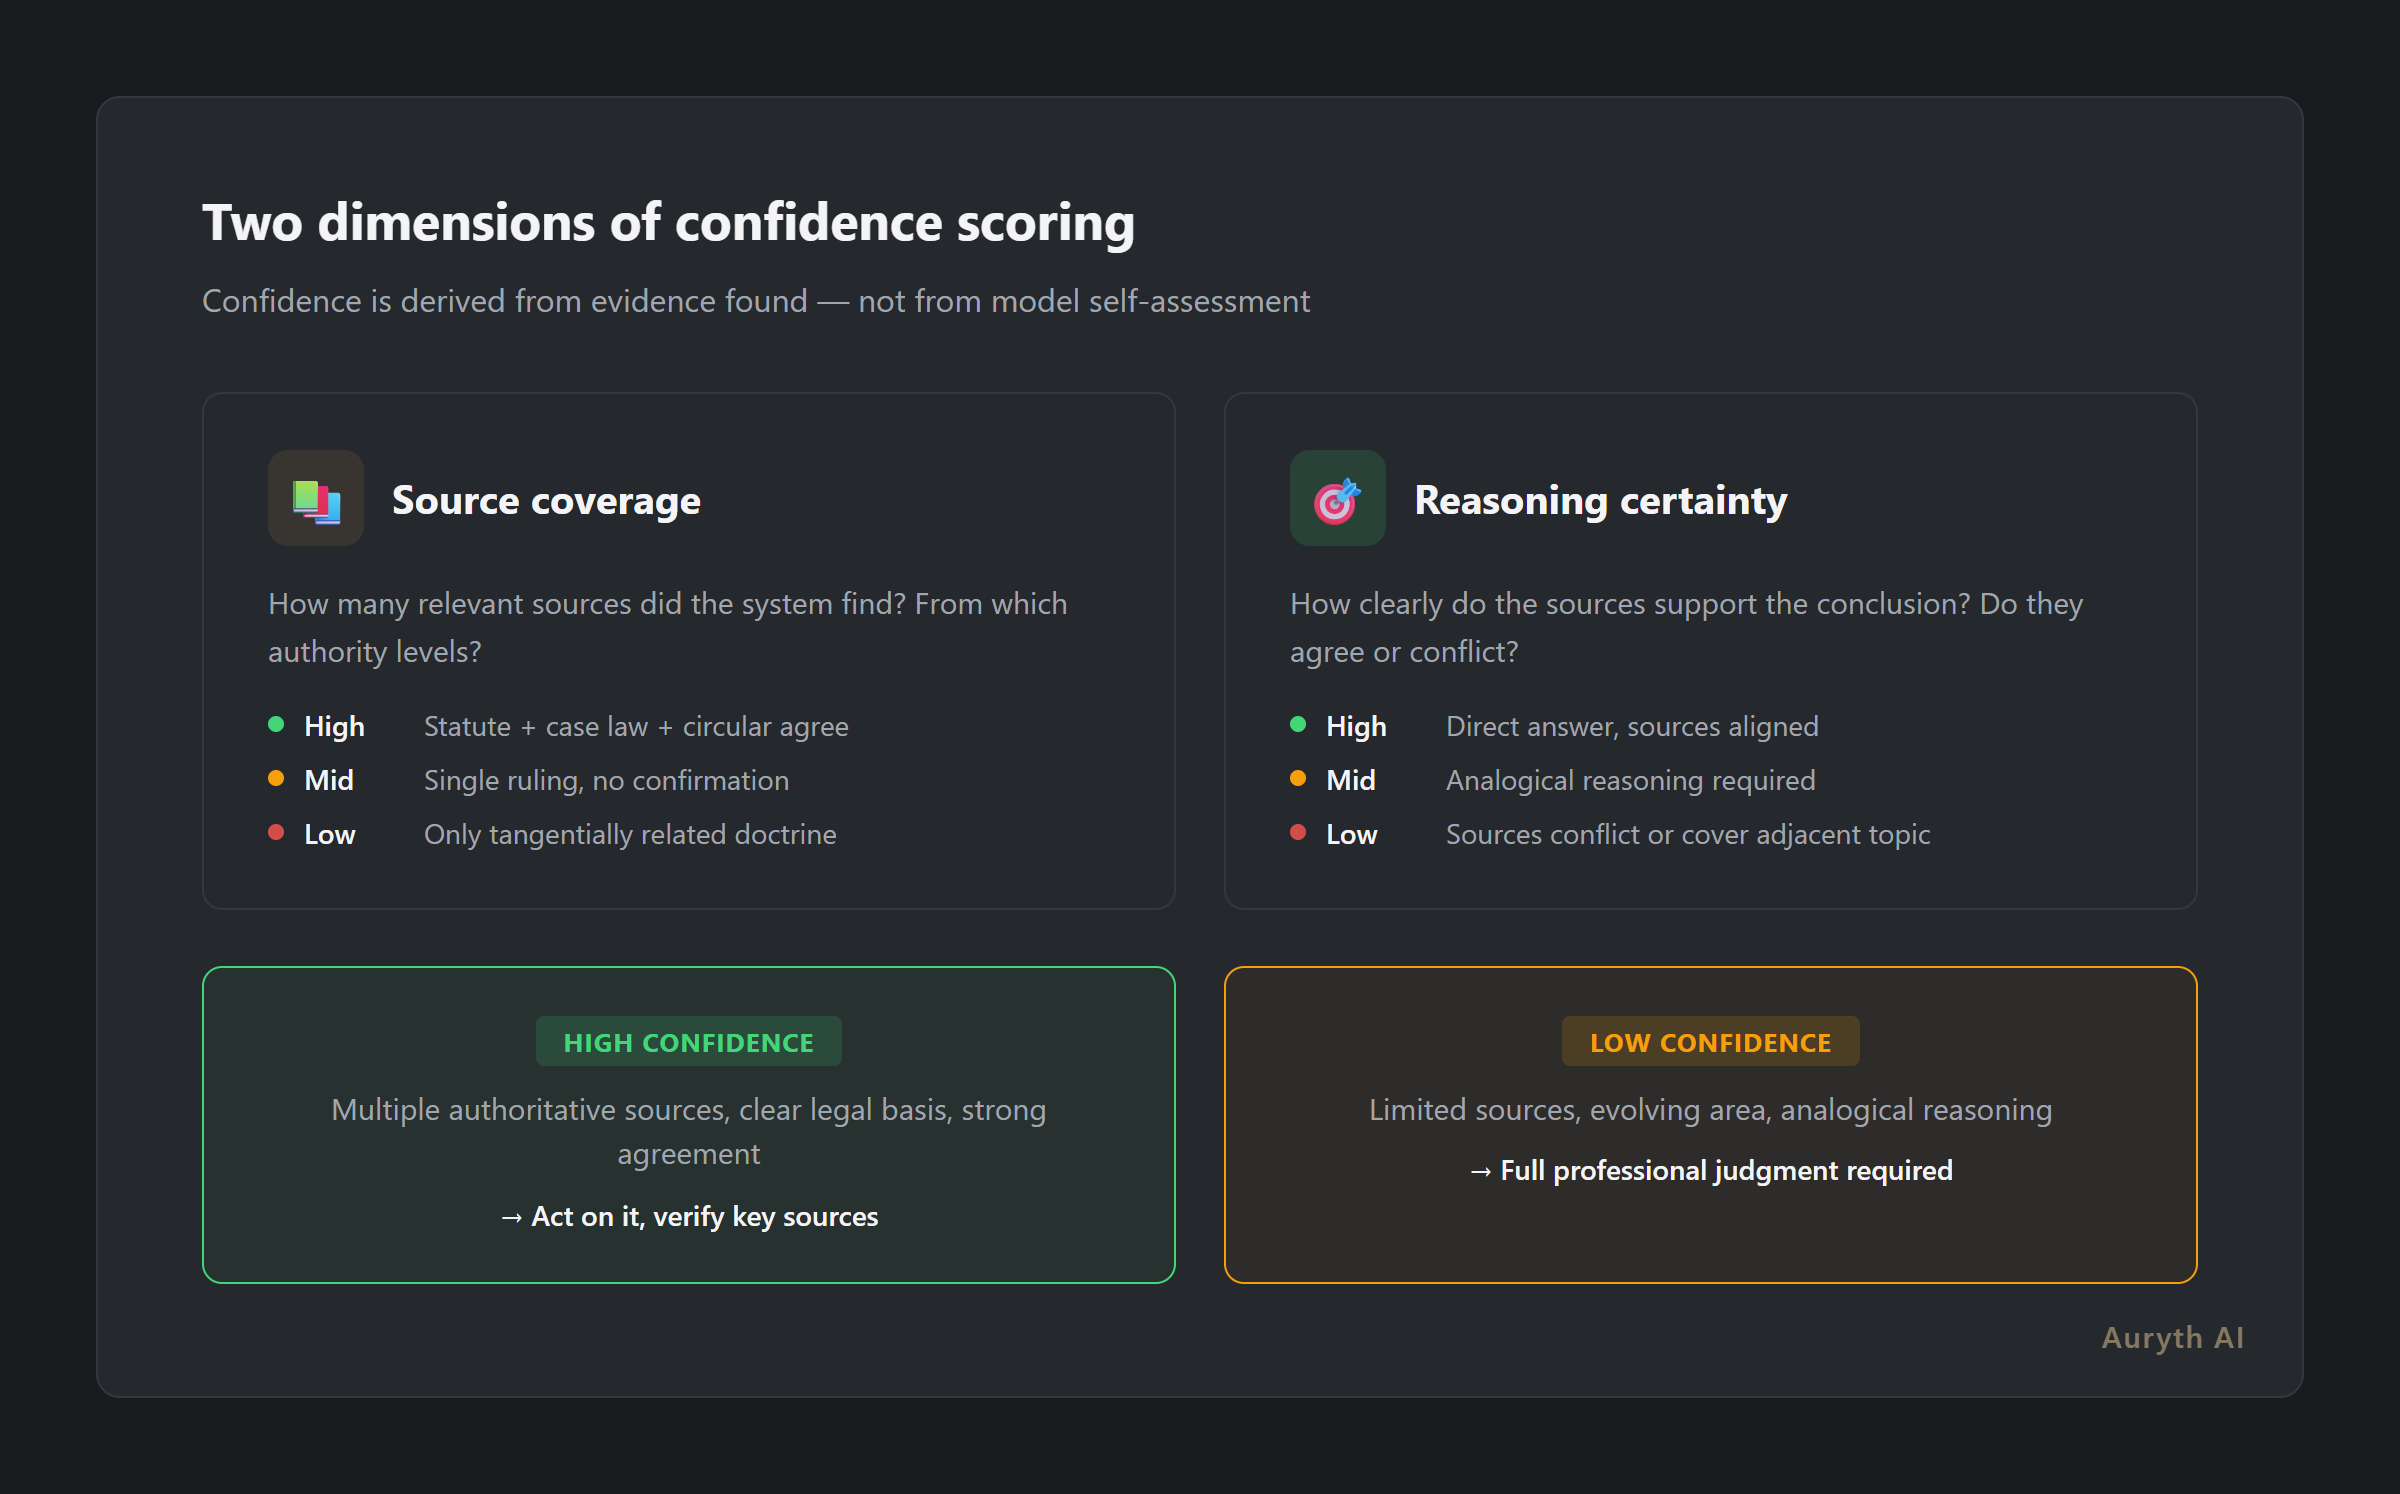
Task: Collapse the HIGH CONFIDENCE panel
Action: (688, 1125)
